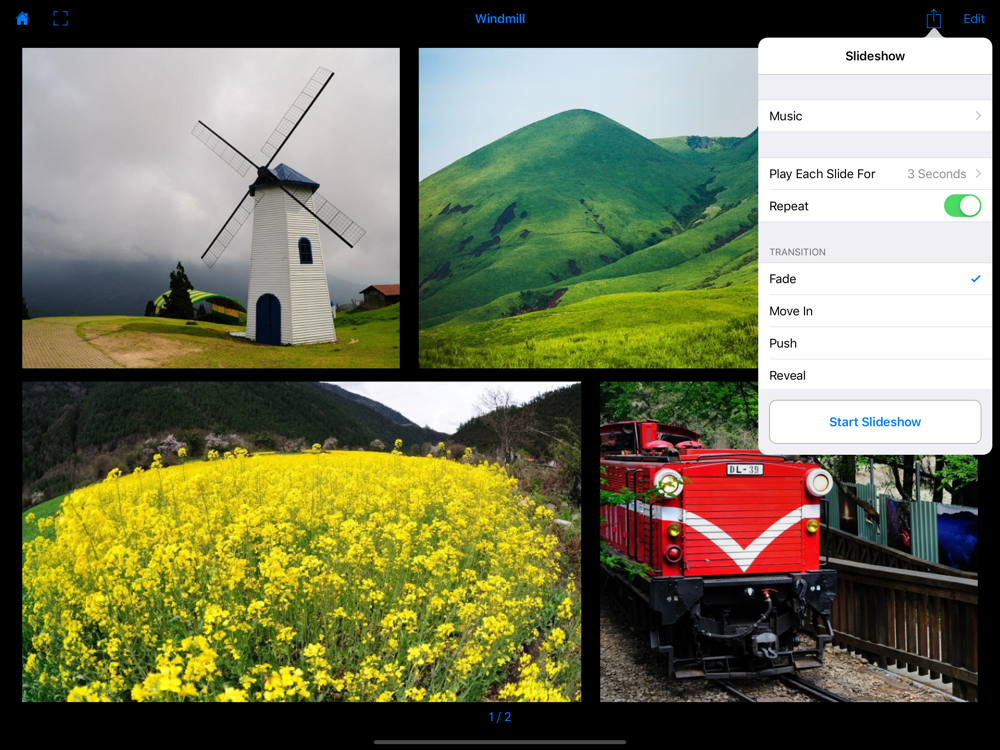Open the windmill photo
This screenshot has width=1000, height=750.
click(211, 208)
